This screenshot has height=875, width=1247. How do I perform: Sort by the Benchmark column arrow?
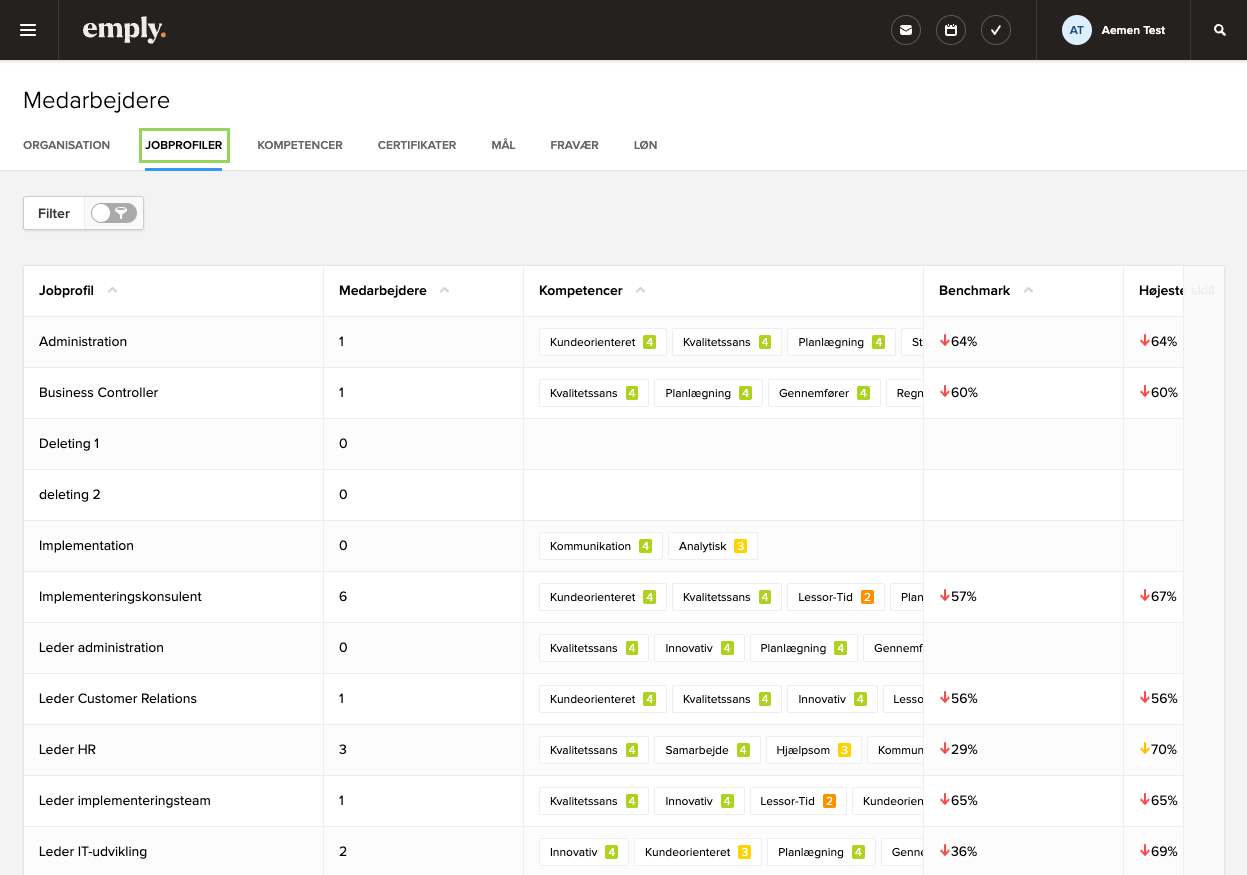pos(1030,289)
